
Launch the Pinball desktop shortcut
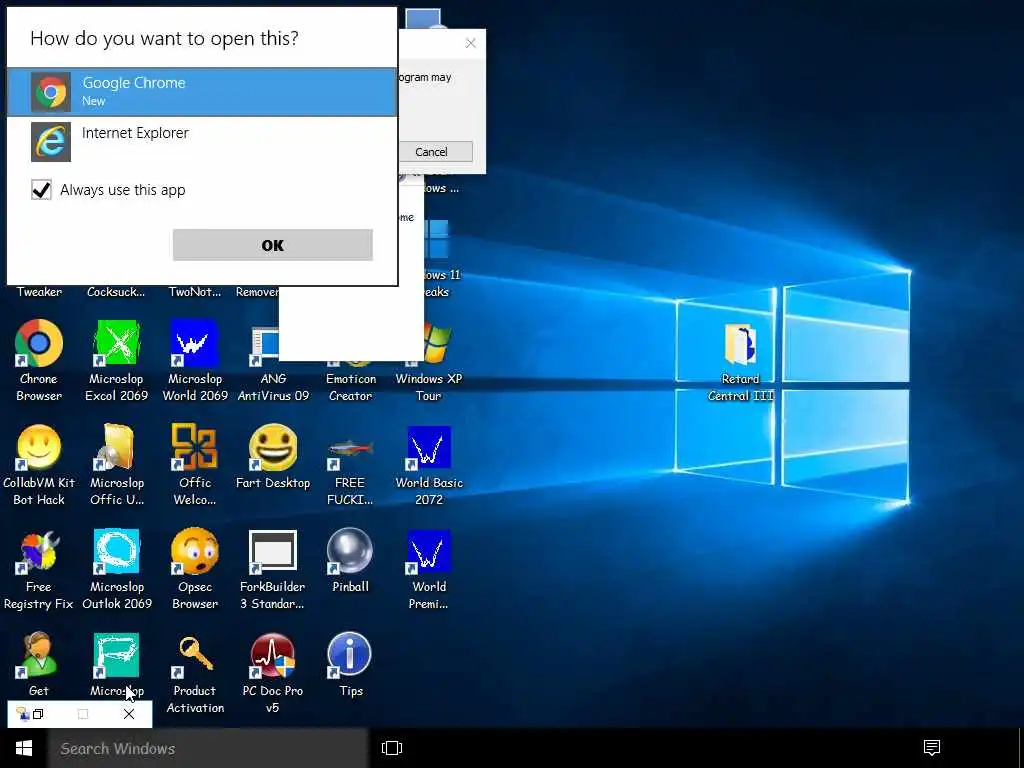point(350,560)
